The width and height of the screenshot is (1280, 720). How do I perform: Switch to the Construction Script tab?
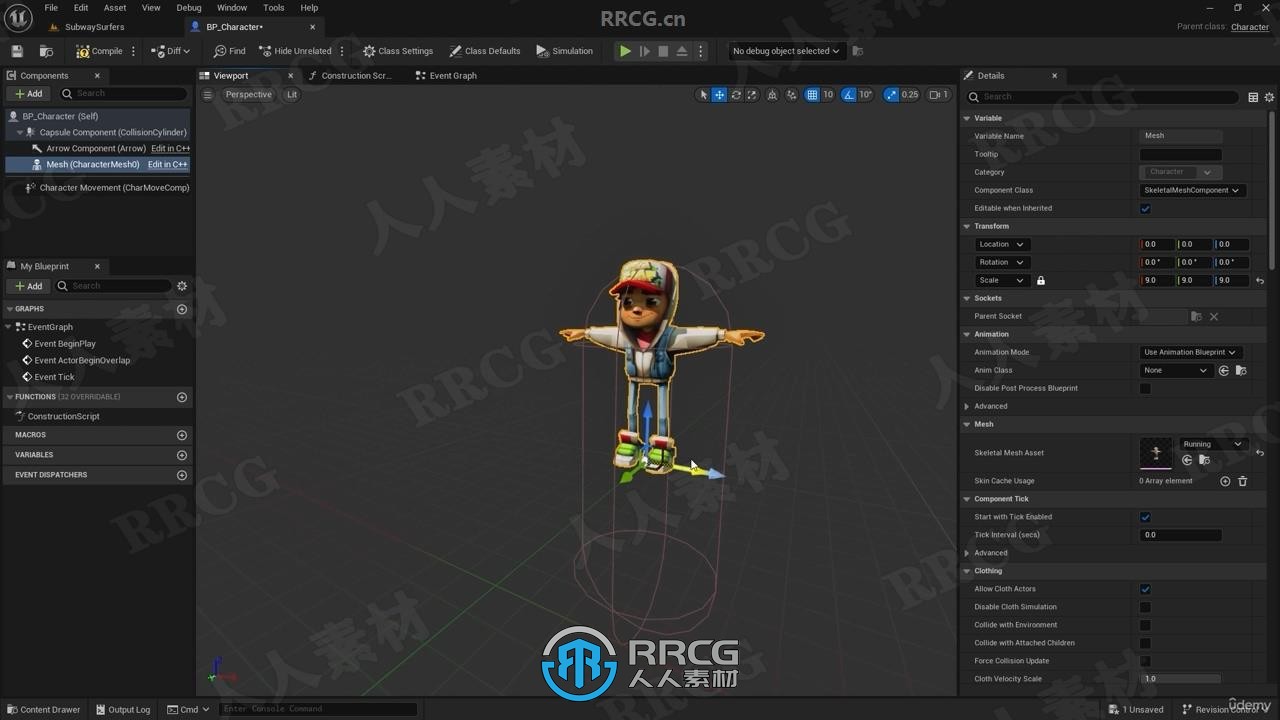pos(349,76)
